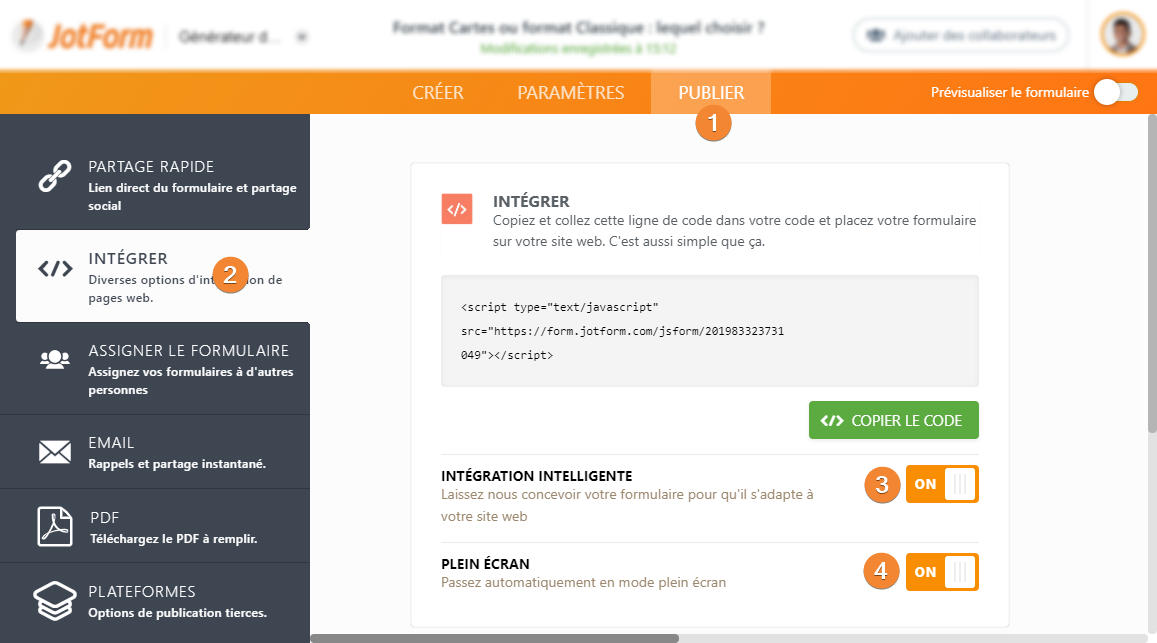Open PLATEFORMES sidebar section
The height and width of the screenshot is (643, 1157).
(155, 601)
